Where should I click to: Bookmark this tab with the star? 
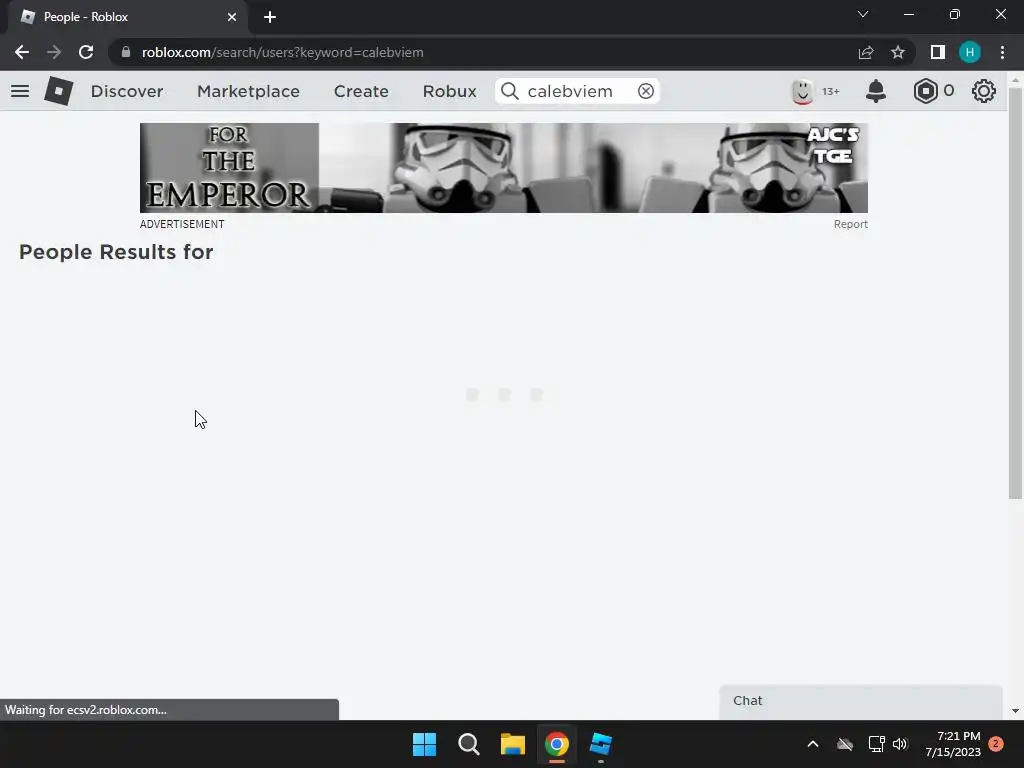[898, 52]
